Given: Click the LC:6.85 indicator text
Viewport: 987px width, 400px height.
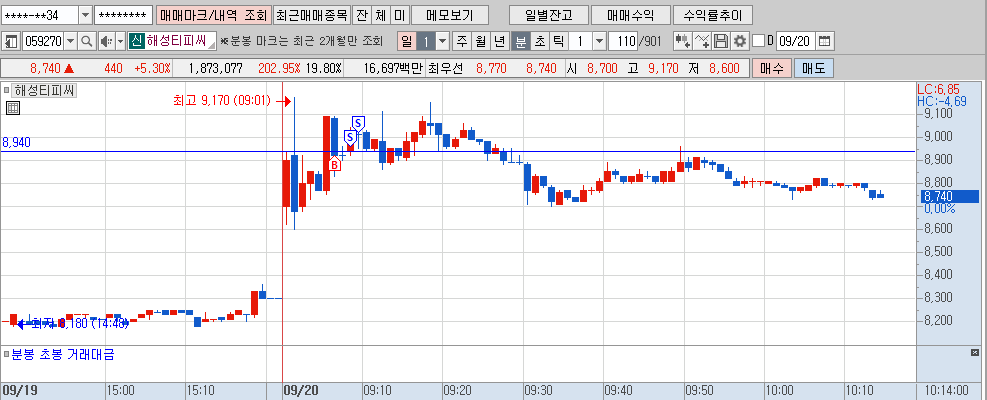Looking at the screenshot, I should [x=938, y=90].
